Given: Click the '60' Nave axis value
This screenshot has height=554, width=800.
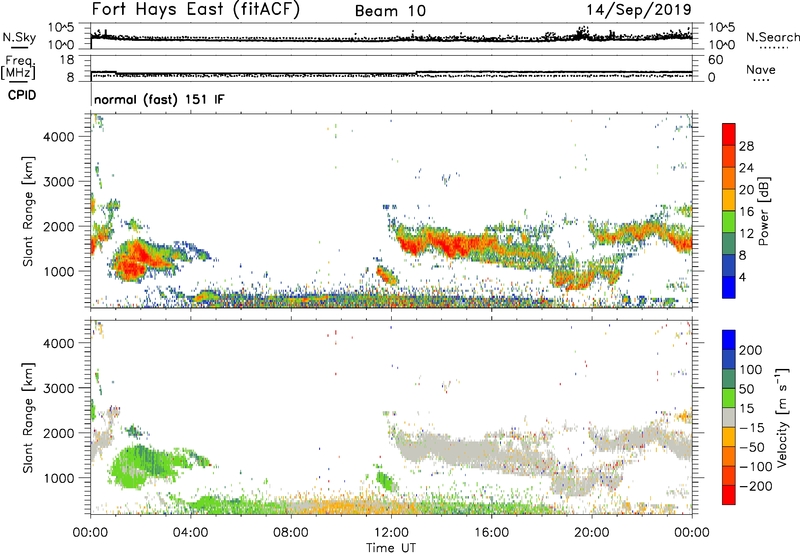Looking at the screenshot, I should 715,60.
